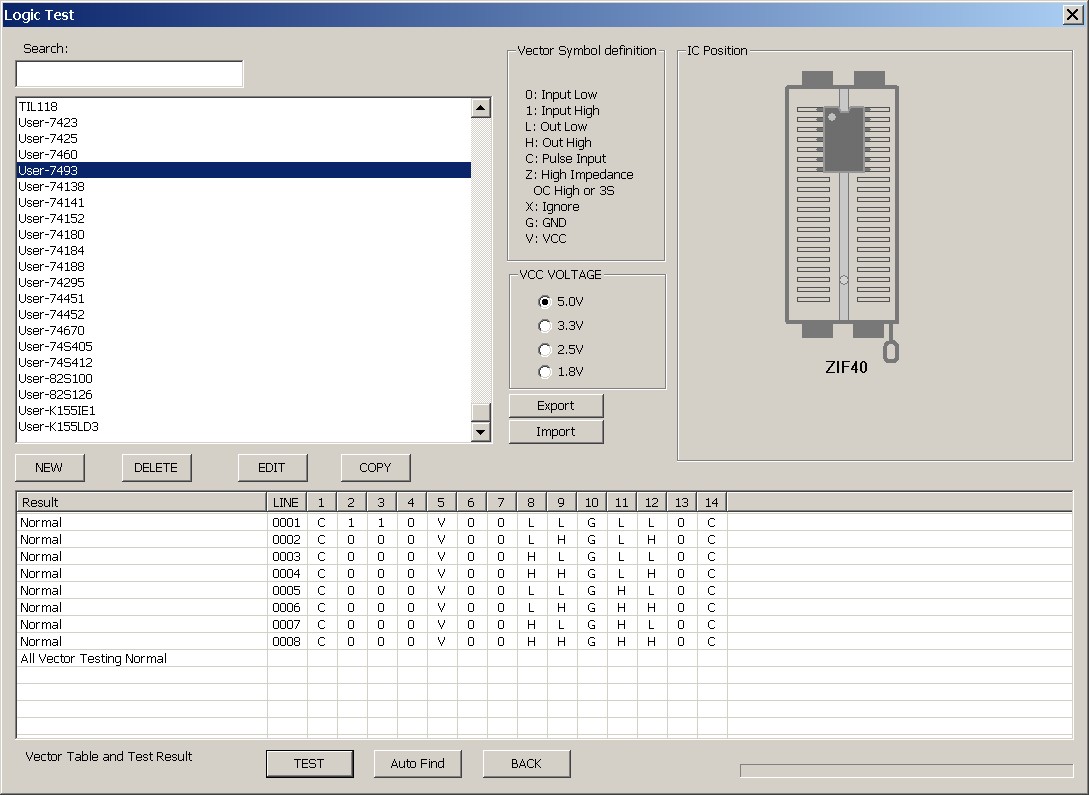
Task: Click the Search text field
Action: coord(129,74)
